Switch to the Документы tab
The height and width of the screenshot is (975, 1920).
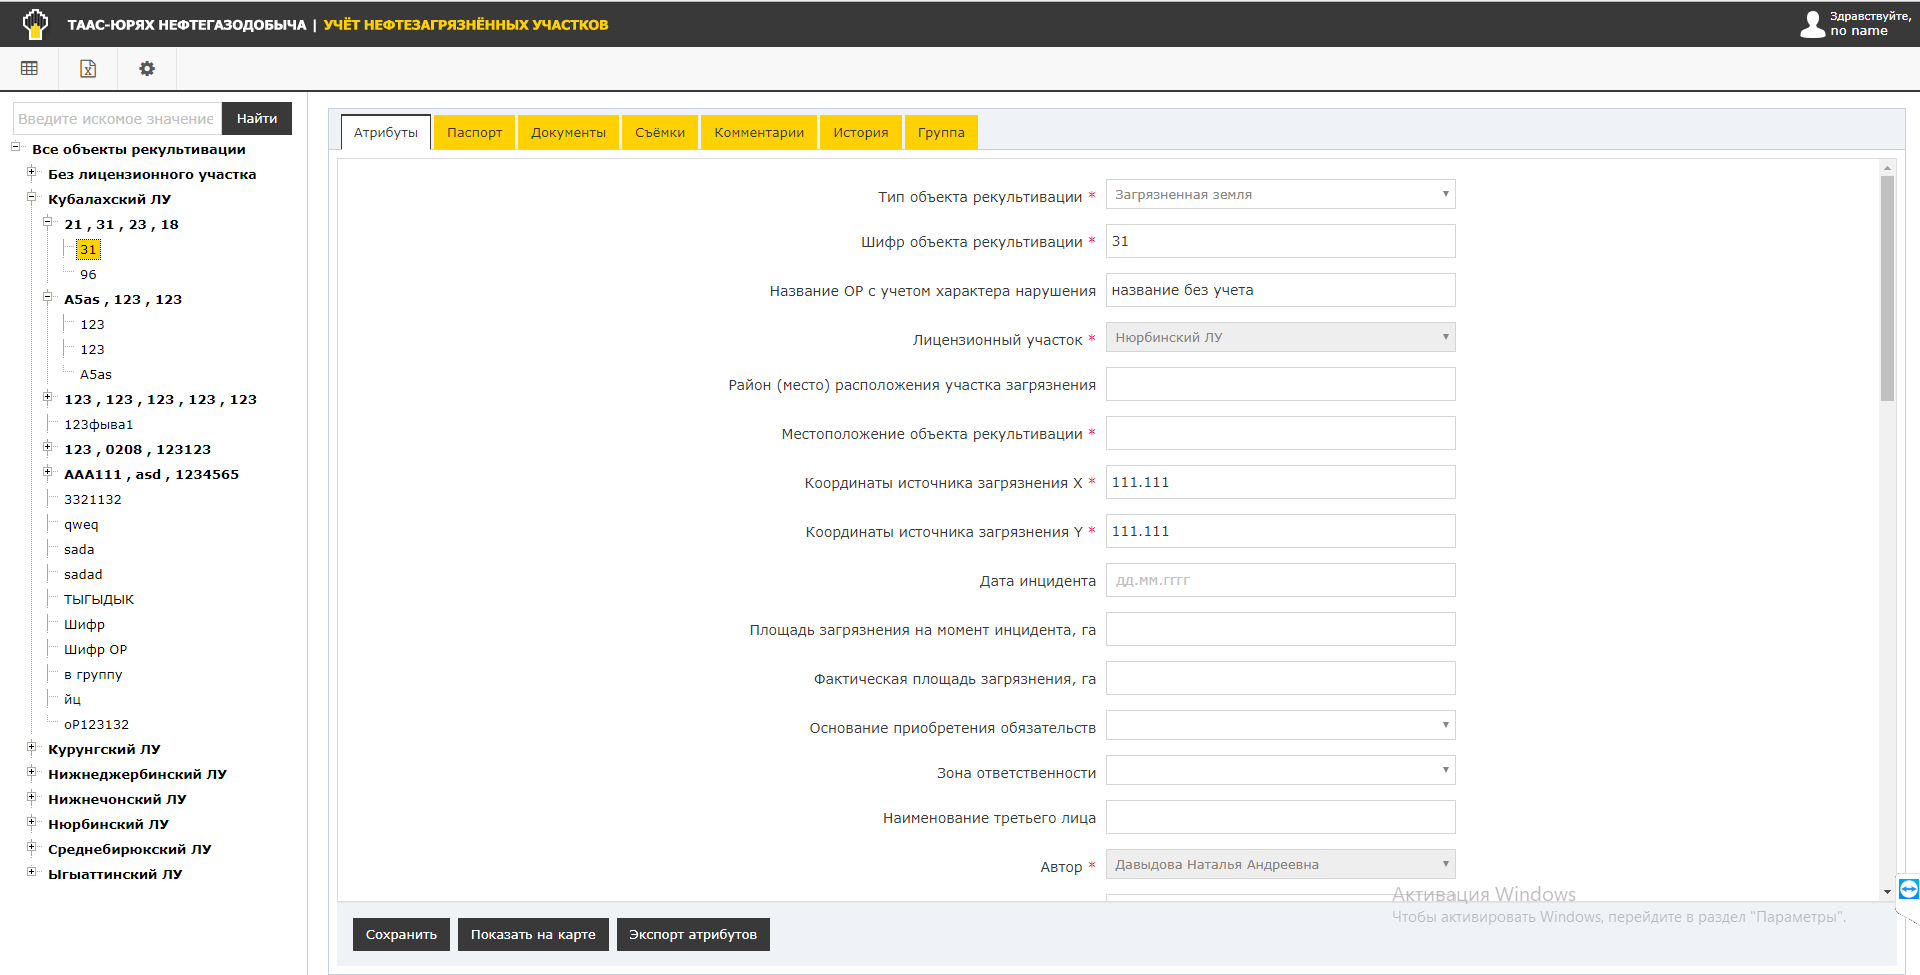568,133
